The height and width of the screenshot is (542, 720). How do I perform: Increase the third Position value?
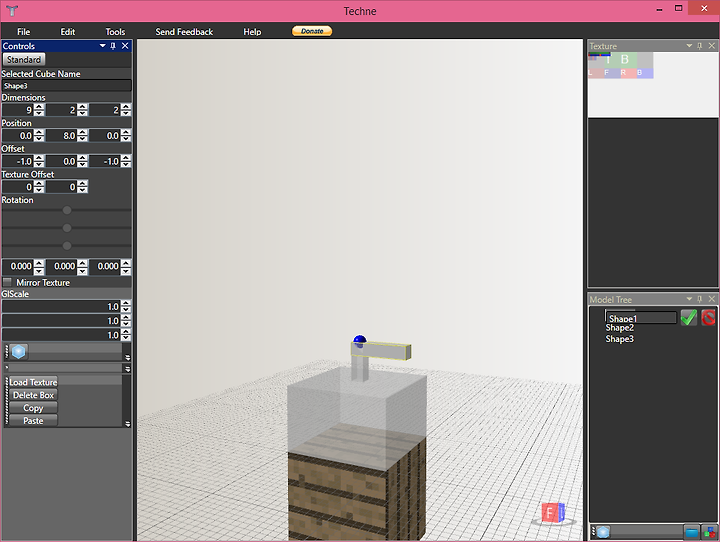(126, 133)
